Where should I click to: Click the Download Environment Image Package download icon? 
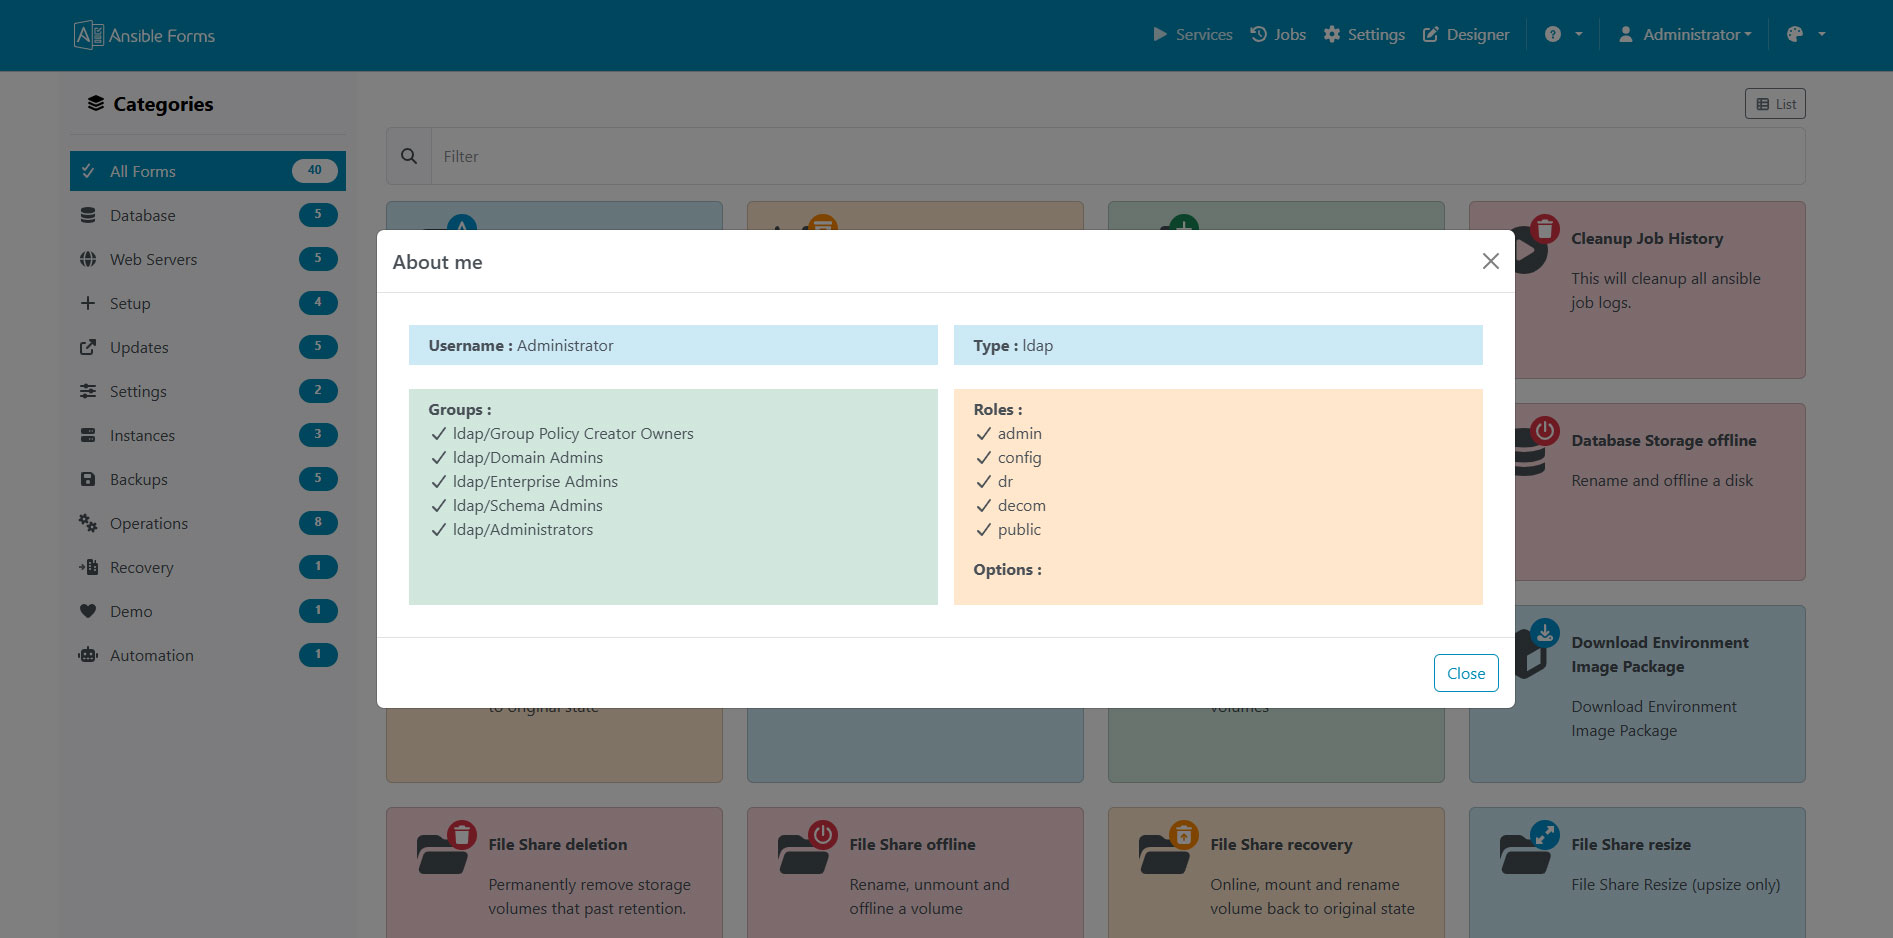click(x=1545, y=633)
